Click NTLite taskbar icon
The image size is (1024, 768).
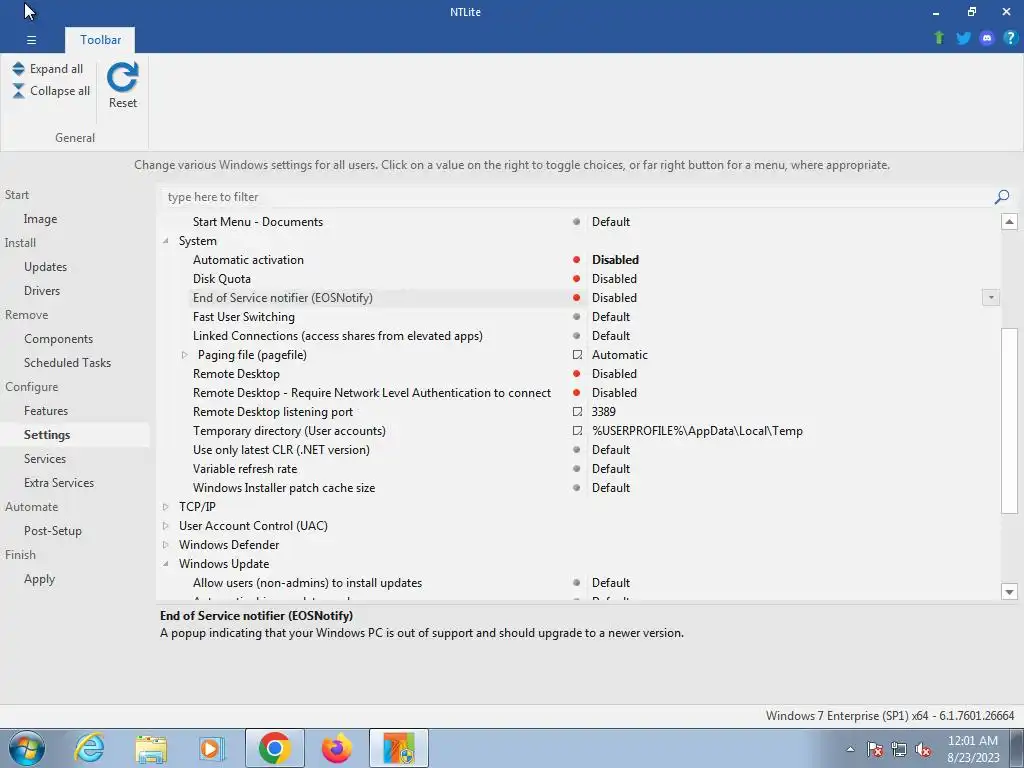pos(399,748)
